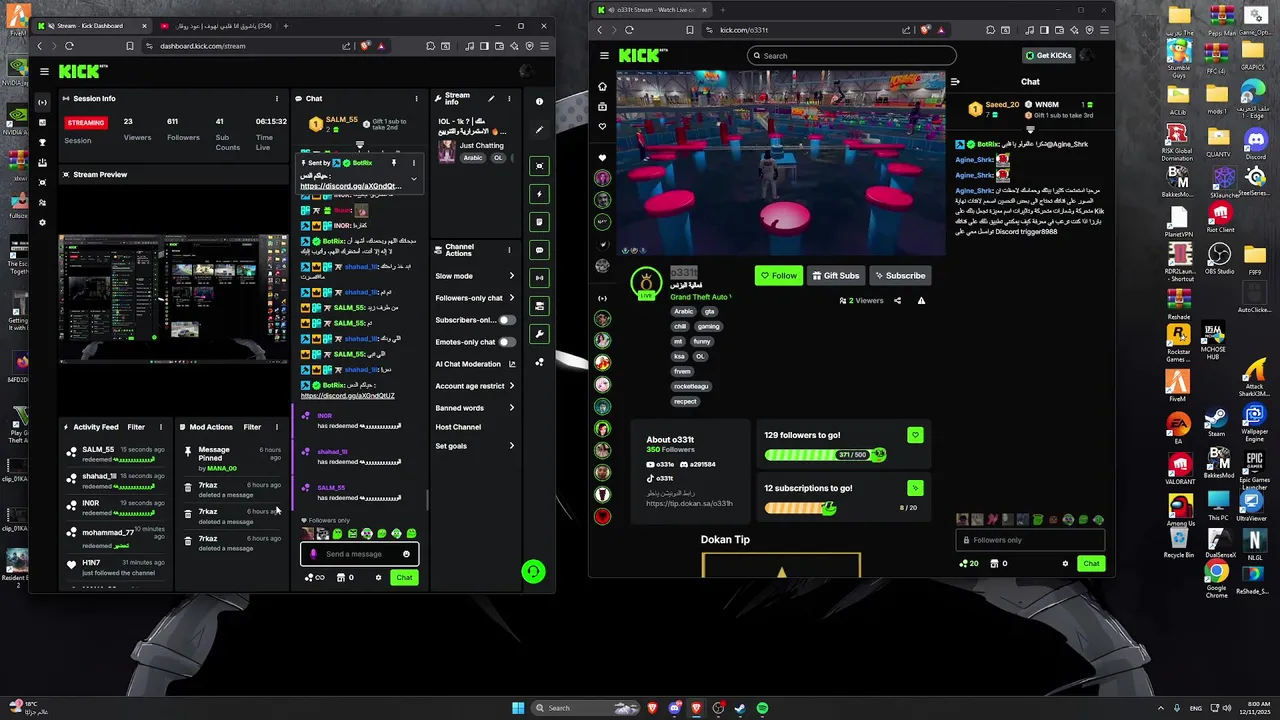Unpin the BotRix message with the pin icon
Viewport: 1280px width, 720px height.
click(394, 162)
